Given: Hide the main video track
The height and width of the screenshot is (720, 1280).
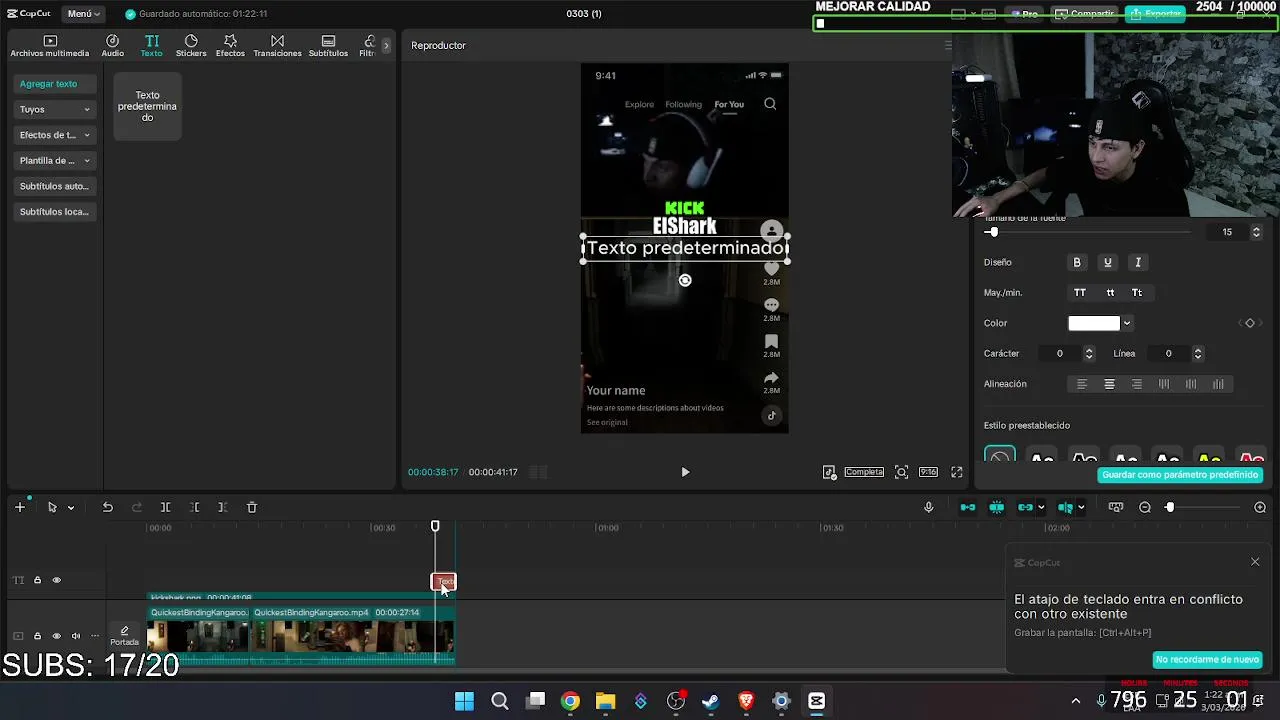Looking at the screenshot, I should 56,636.
